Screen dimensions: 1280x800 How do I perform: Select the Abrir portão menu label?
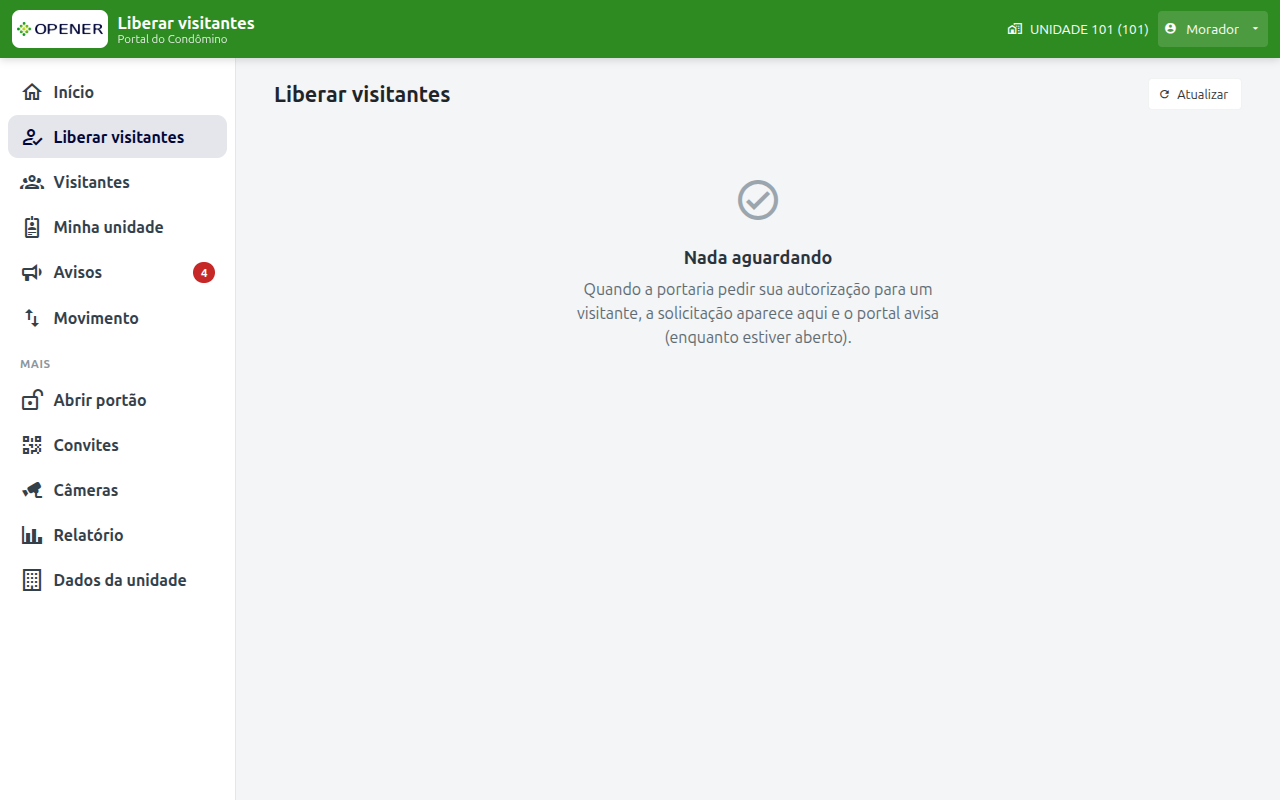coord(100,400)
